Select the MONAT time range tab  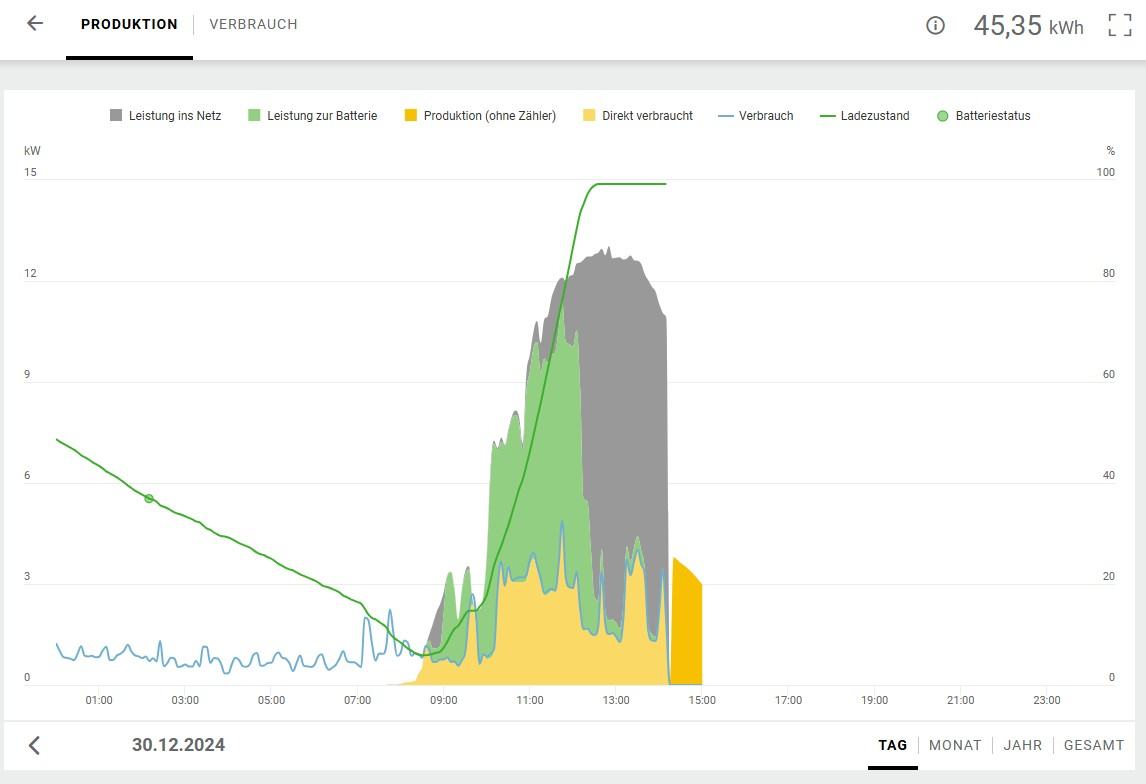[955, 745]
